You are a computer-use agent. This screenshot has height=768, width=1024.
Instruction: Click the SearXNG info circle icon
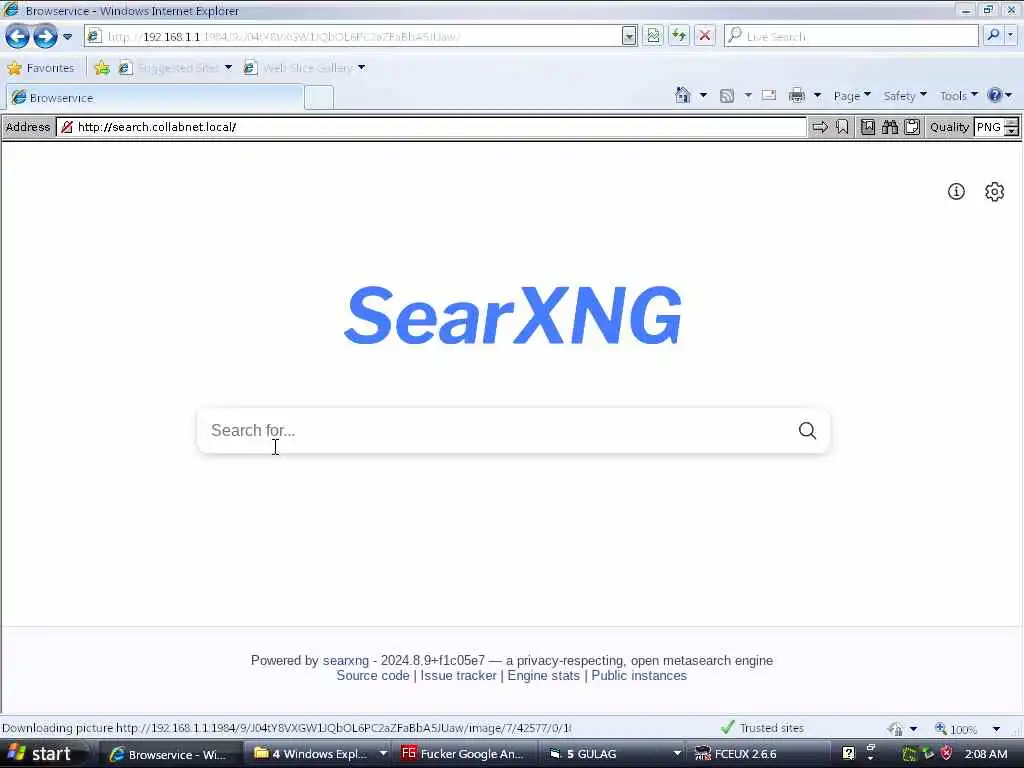[956, 191]
